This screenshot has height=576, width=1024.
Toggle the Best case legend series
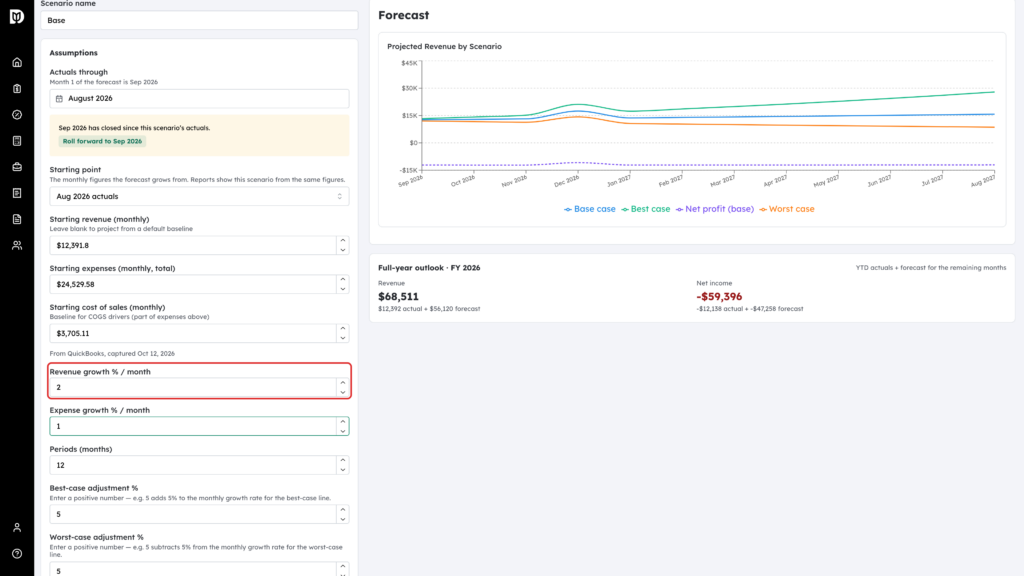tap(646, 209)
